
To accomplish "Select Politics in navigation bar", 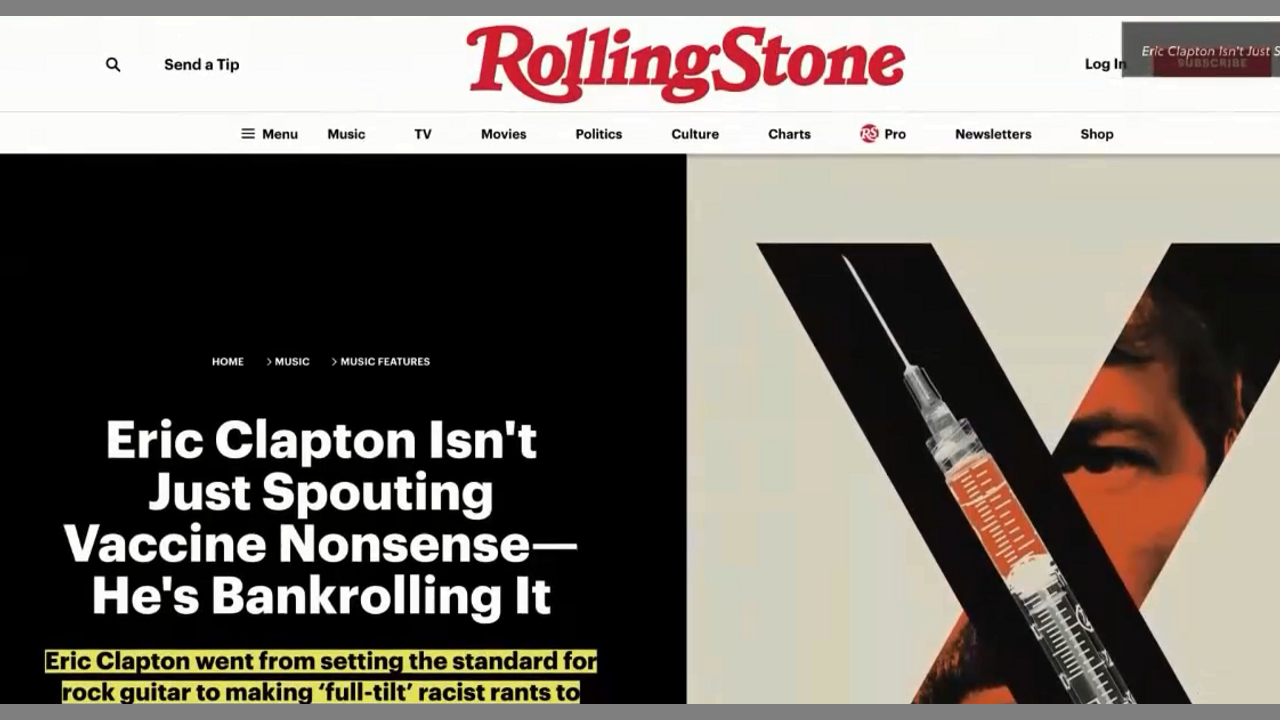I will [598, 134].
